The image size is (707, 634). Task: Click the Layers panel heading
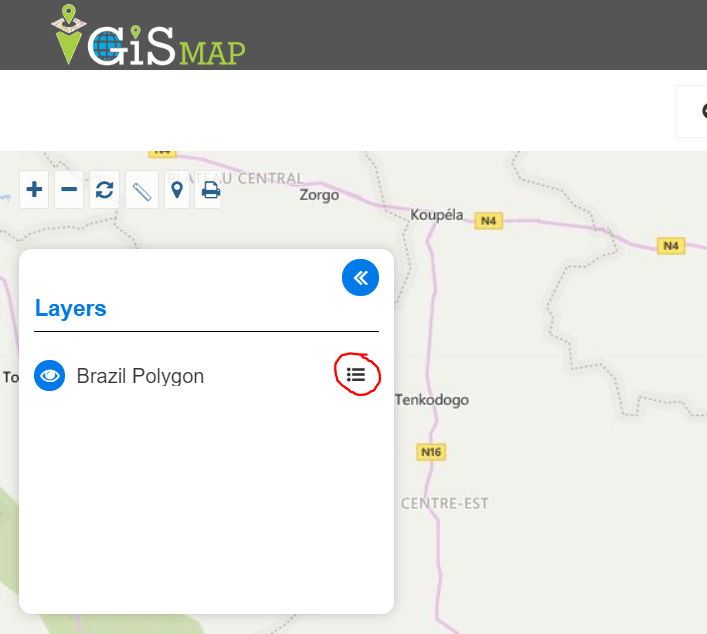71,308
